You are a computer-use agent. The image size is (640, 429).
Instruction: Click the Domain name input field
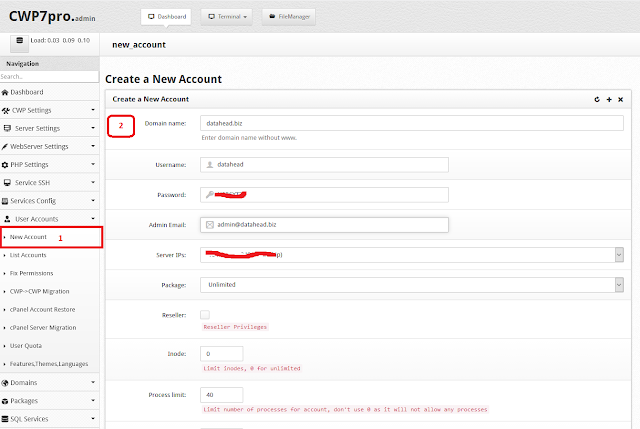pyautogui.click(x=412, y=123)
